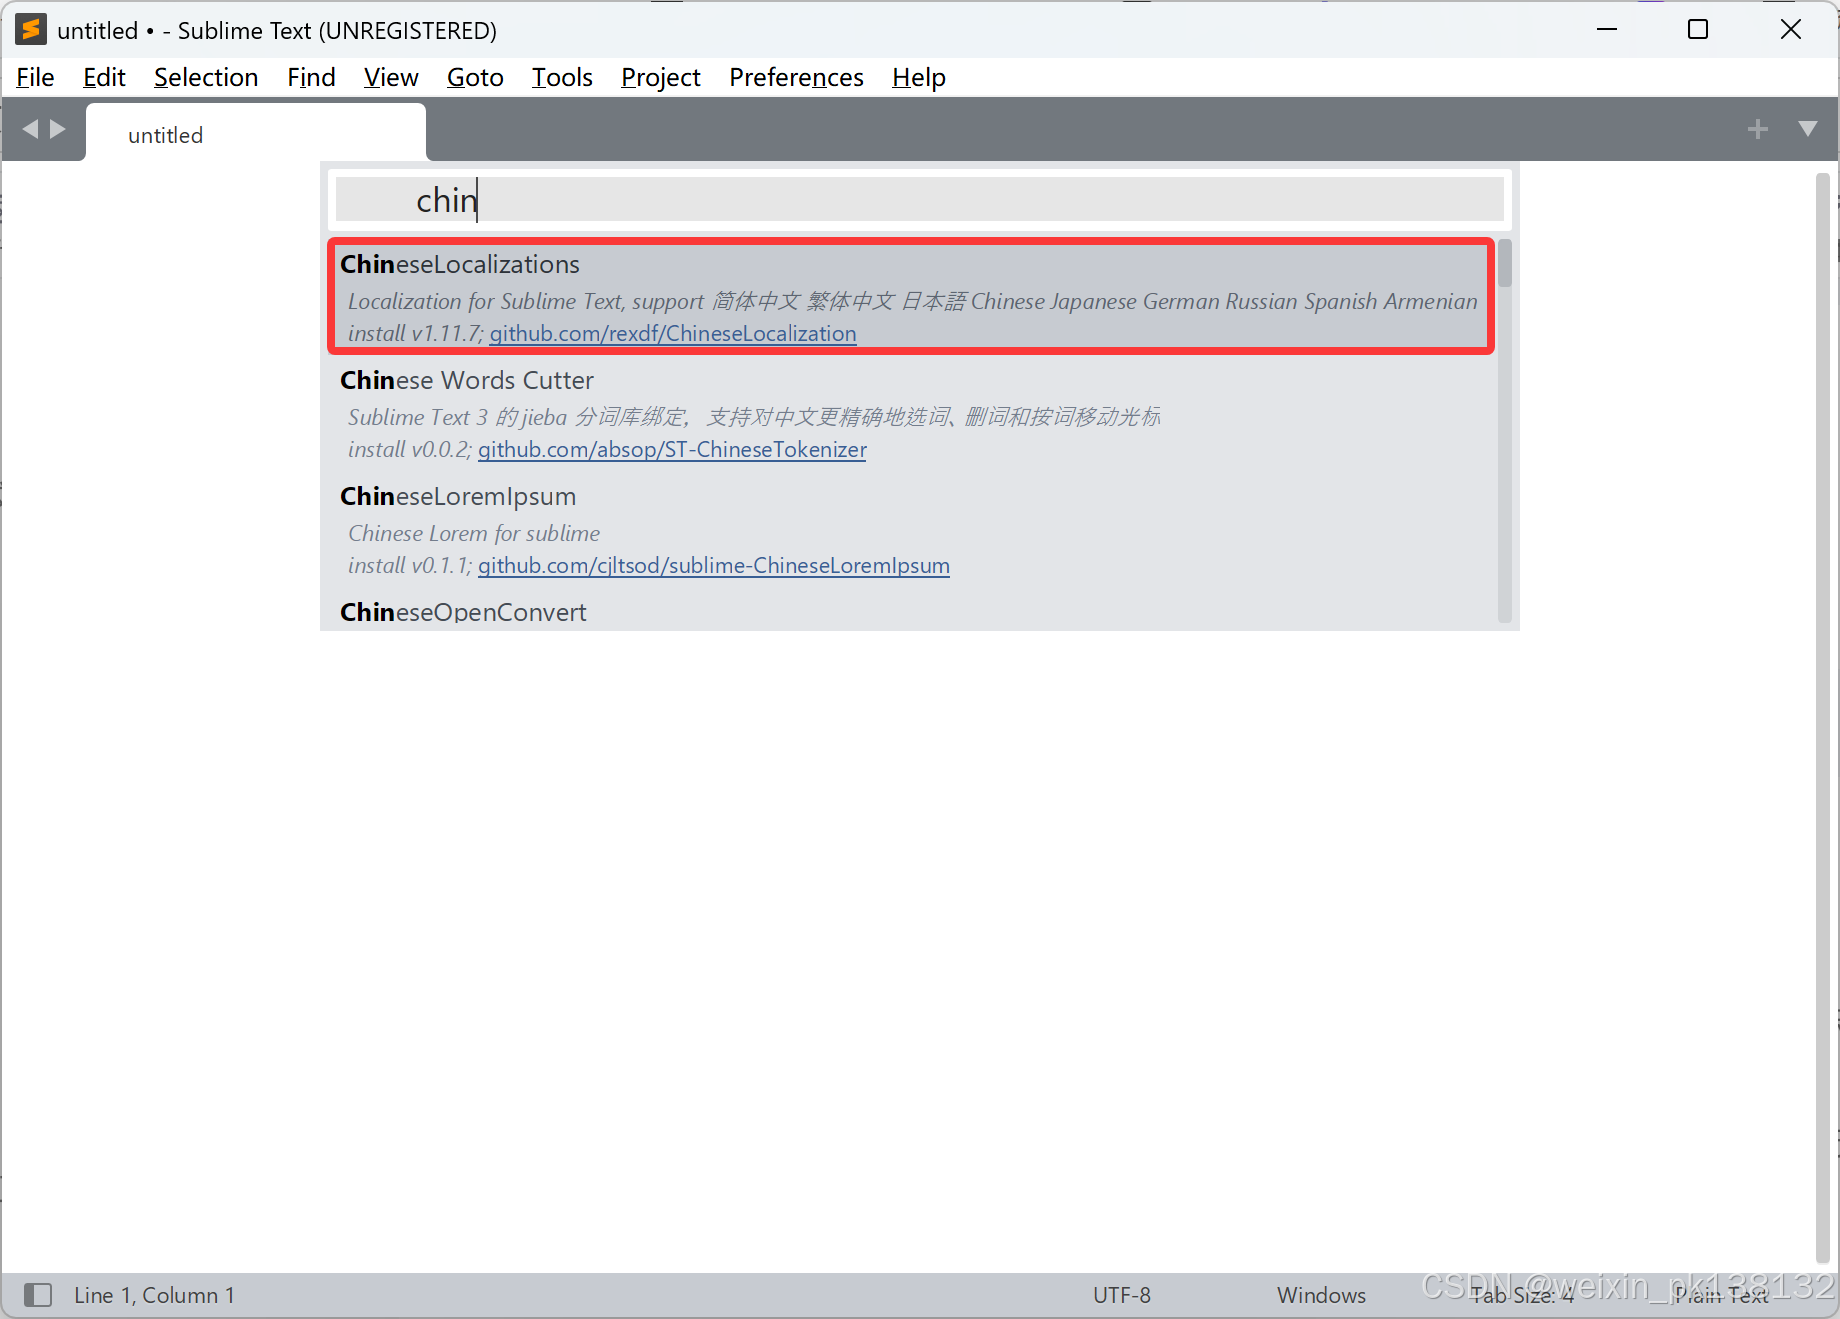Open github.com/absop/ST-ChineseTokenizer link
The width and height of the screenshot is (1840, 1319).
(672, 450)
